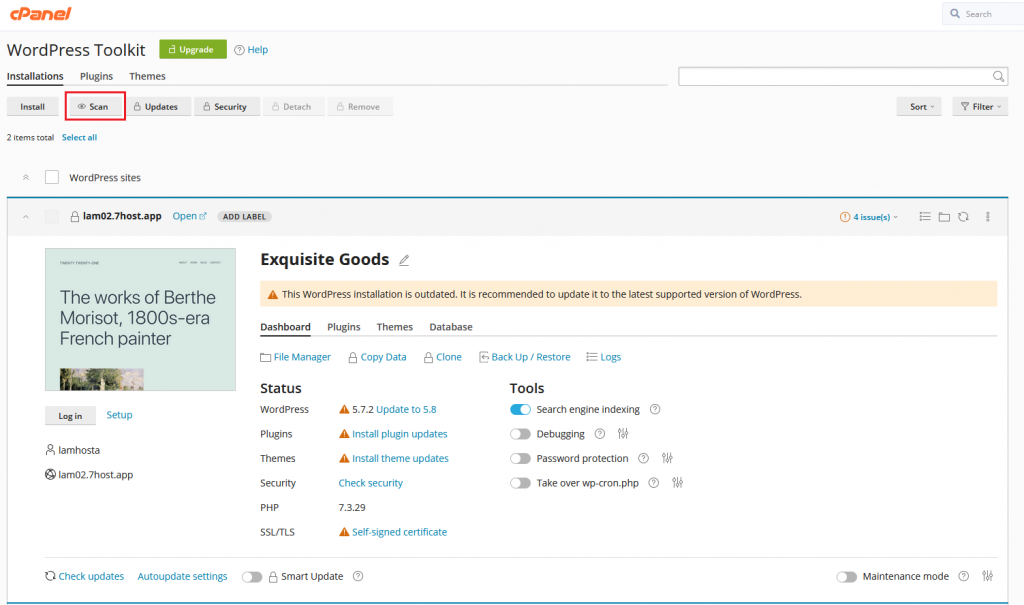Screen dimensions: 1024x605
Task: Click the cPanel top Search field
Action: tap(984, 14)
